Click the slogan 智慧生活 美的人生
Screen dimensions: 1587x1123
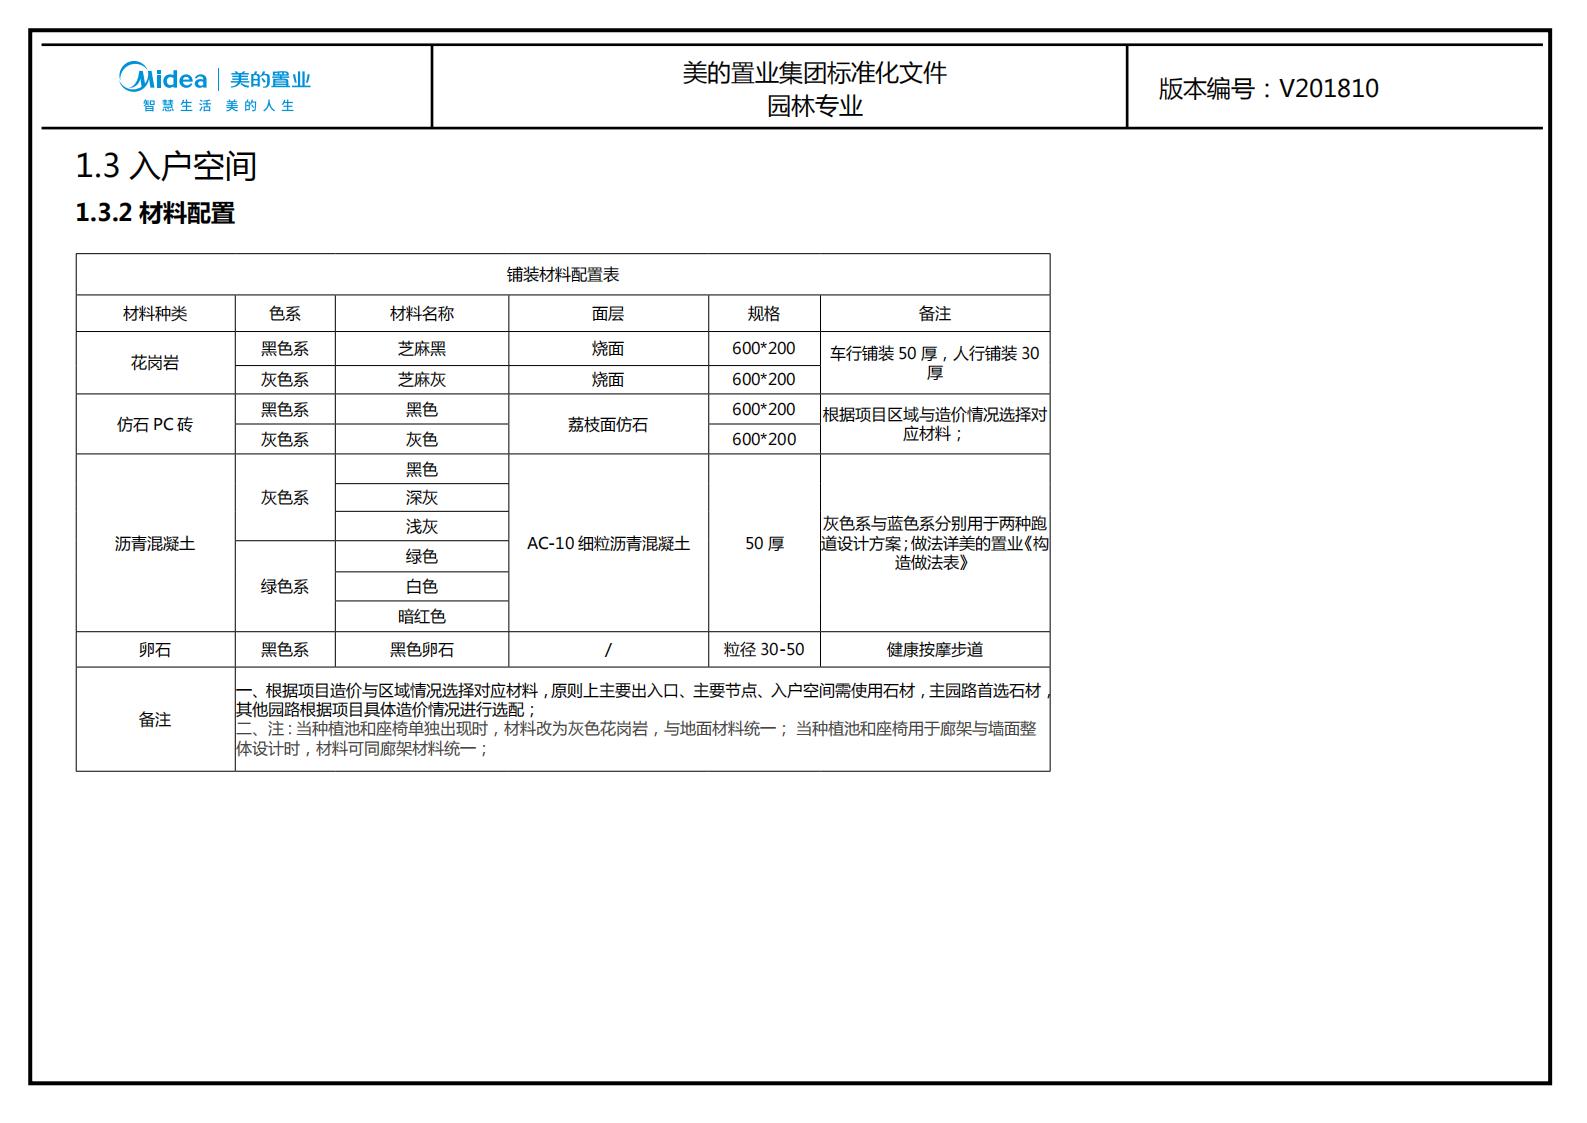pos(219,106)
